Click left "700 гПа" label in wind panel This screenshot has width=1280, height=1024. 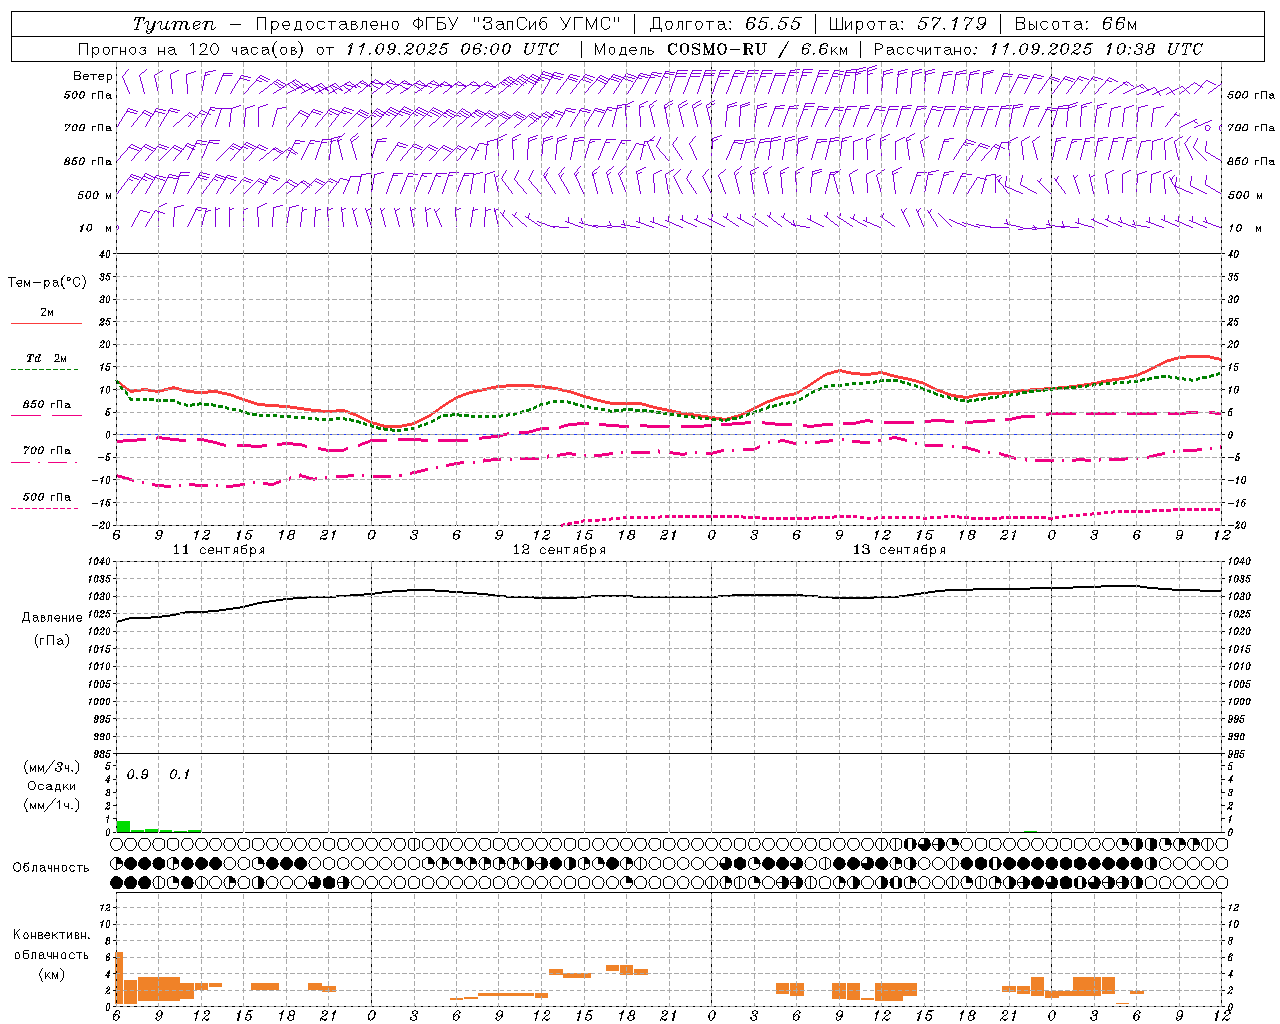(x=88, y=128)
